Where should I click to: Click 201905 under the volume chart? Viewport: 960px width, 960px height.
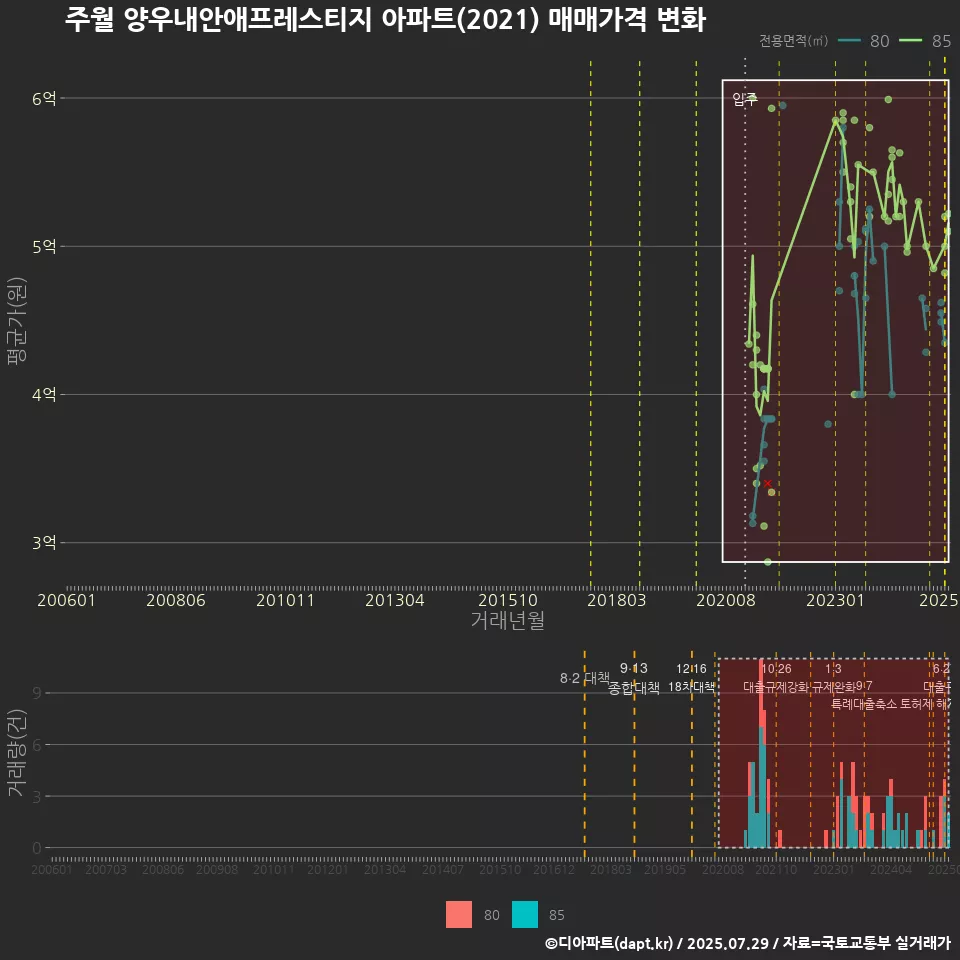(665, 869)
